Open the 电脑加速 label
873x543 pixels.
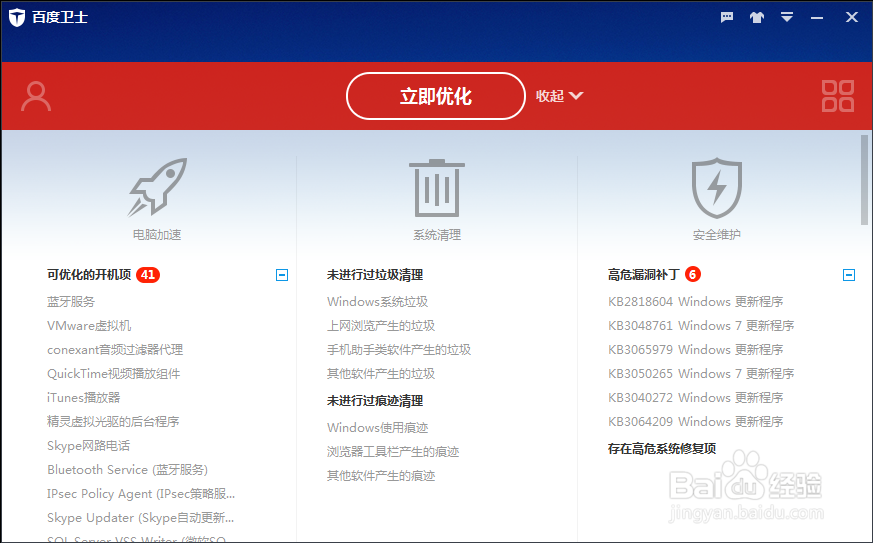pyautogui.click(x=157, y=234)
